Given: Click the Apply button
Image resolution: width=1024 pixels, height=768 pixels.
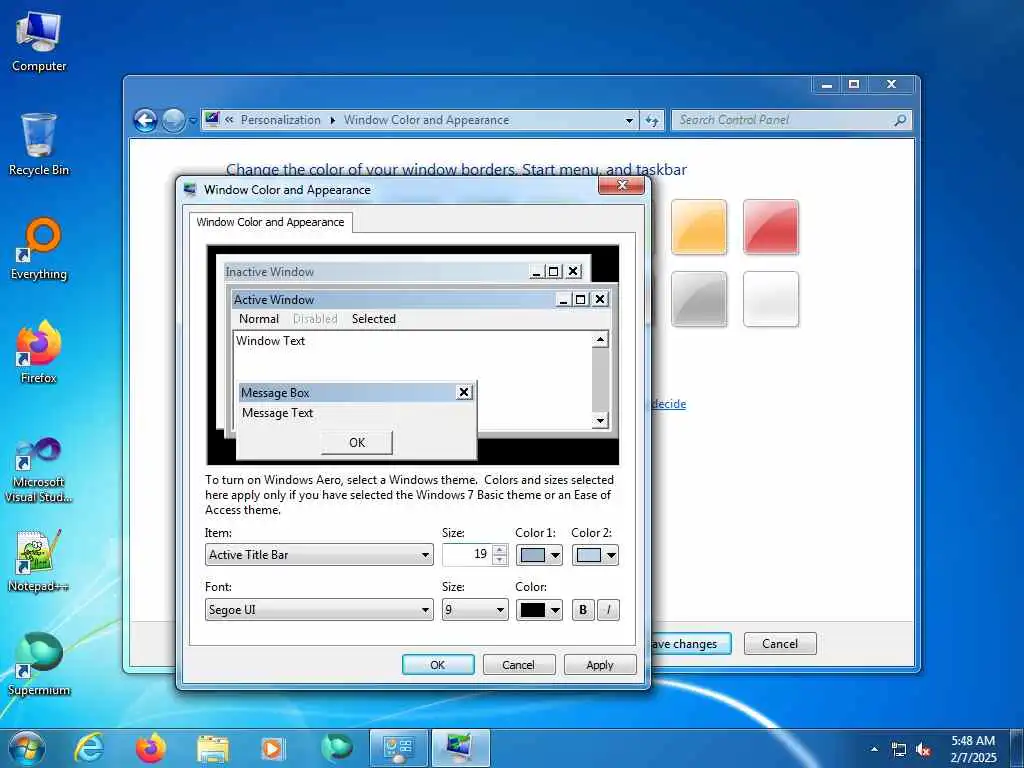Looking at the screenshot, I should (x=600, y=664).
